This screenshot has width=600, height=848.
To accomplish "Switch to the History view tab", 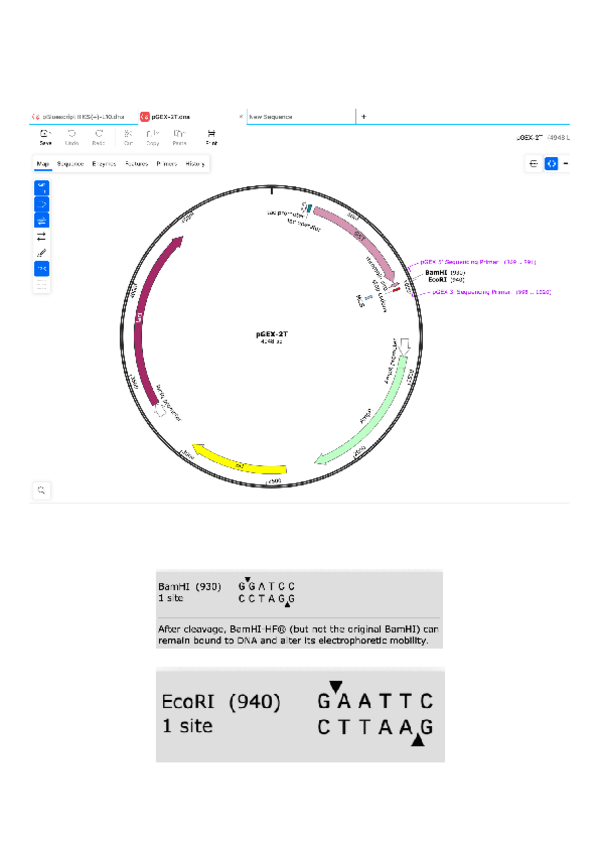I will click(195, 164).
